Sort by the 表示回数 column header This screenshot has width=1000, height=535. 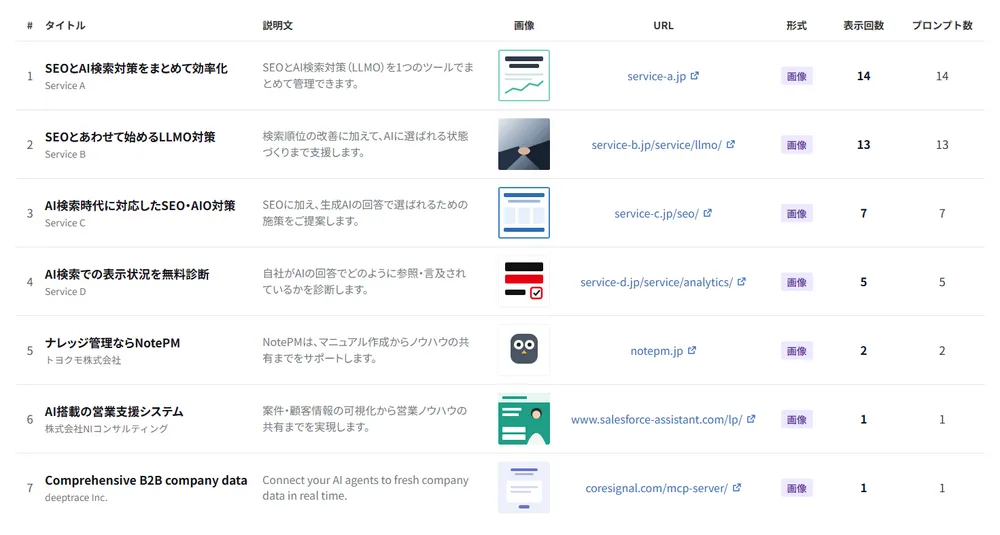[864, 26]
